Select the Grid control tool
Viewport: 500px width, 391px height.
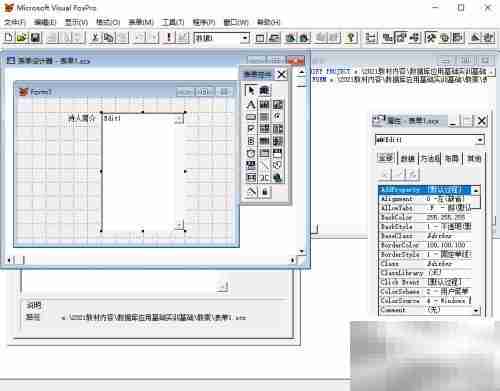(264, 141)
